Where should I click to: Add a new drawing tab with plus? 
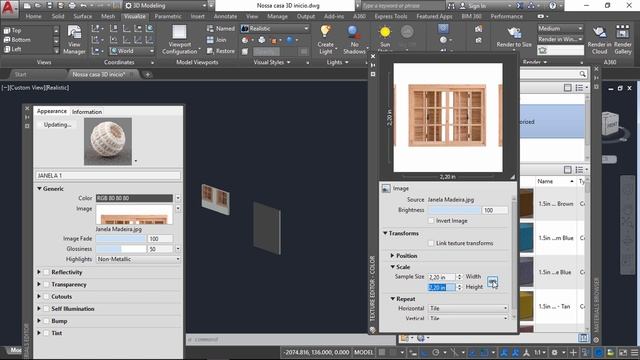click(x=147, y=74)
